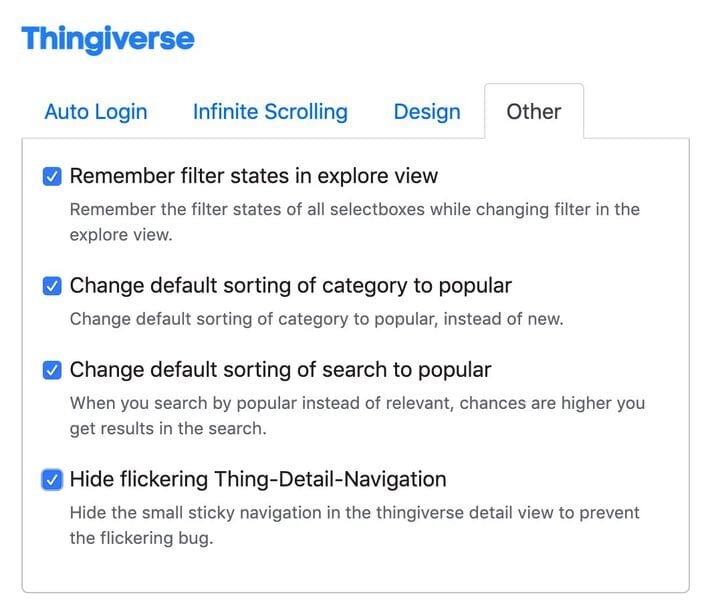Click blank panel space below the flickering bug text
The image size is (710, 600).
354,568
